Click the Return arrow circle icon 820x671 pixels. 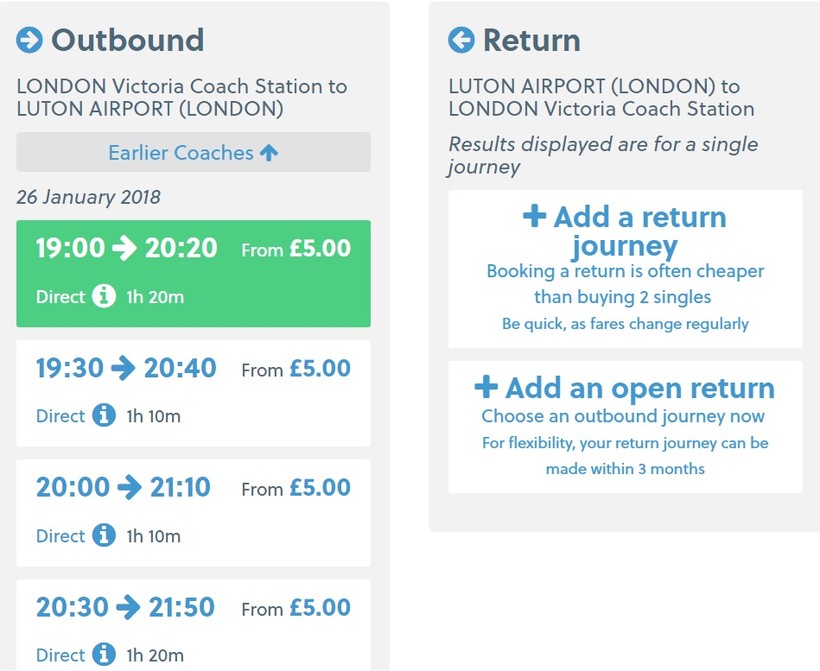tap(461, 40)
